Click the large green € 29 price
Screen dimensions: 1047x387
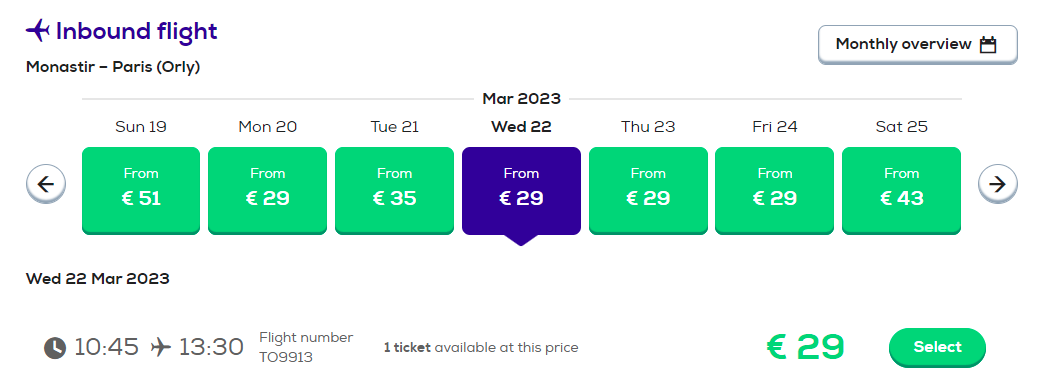(x=805, y=347)
